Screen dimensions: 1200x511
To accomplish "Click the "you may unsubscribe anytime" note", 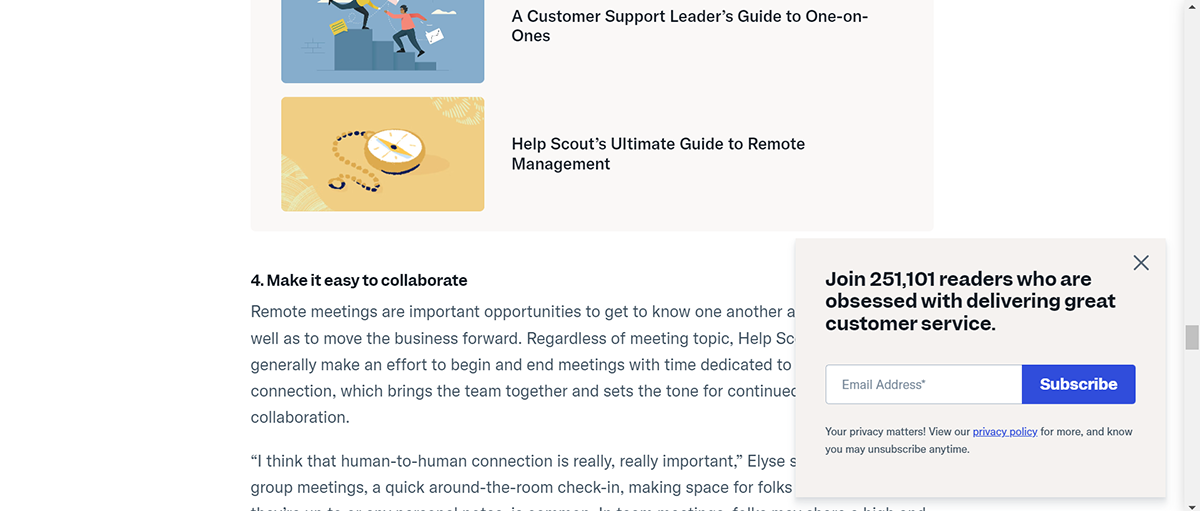I will click(897, 450).
